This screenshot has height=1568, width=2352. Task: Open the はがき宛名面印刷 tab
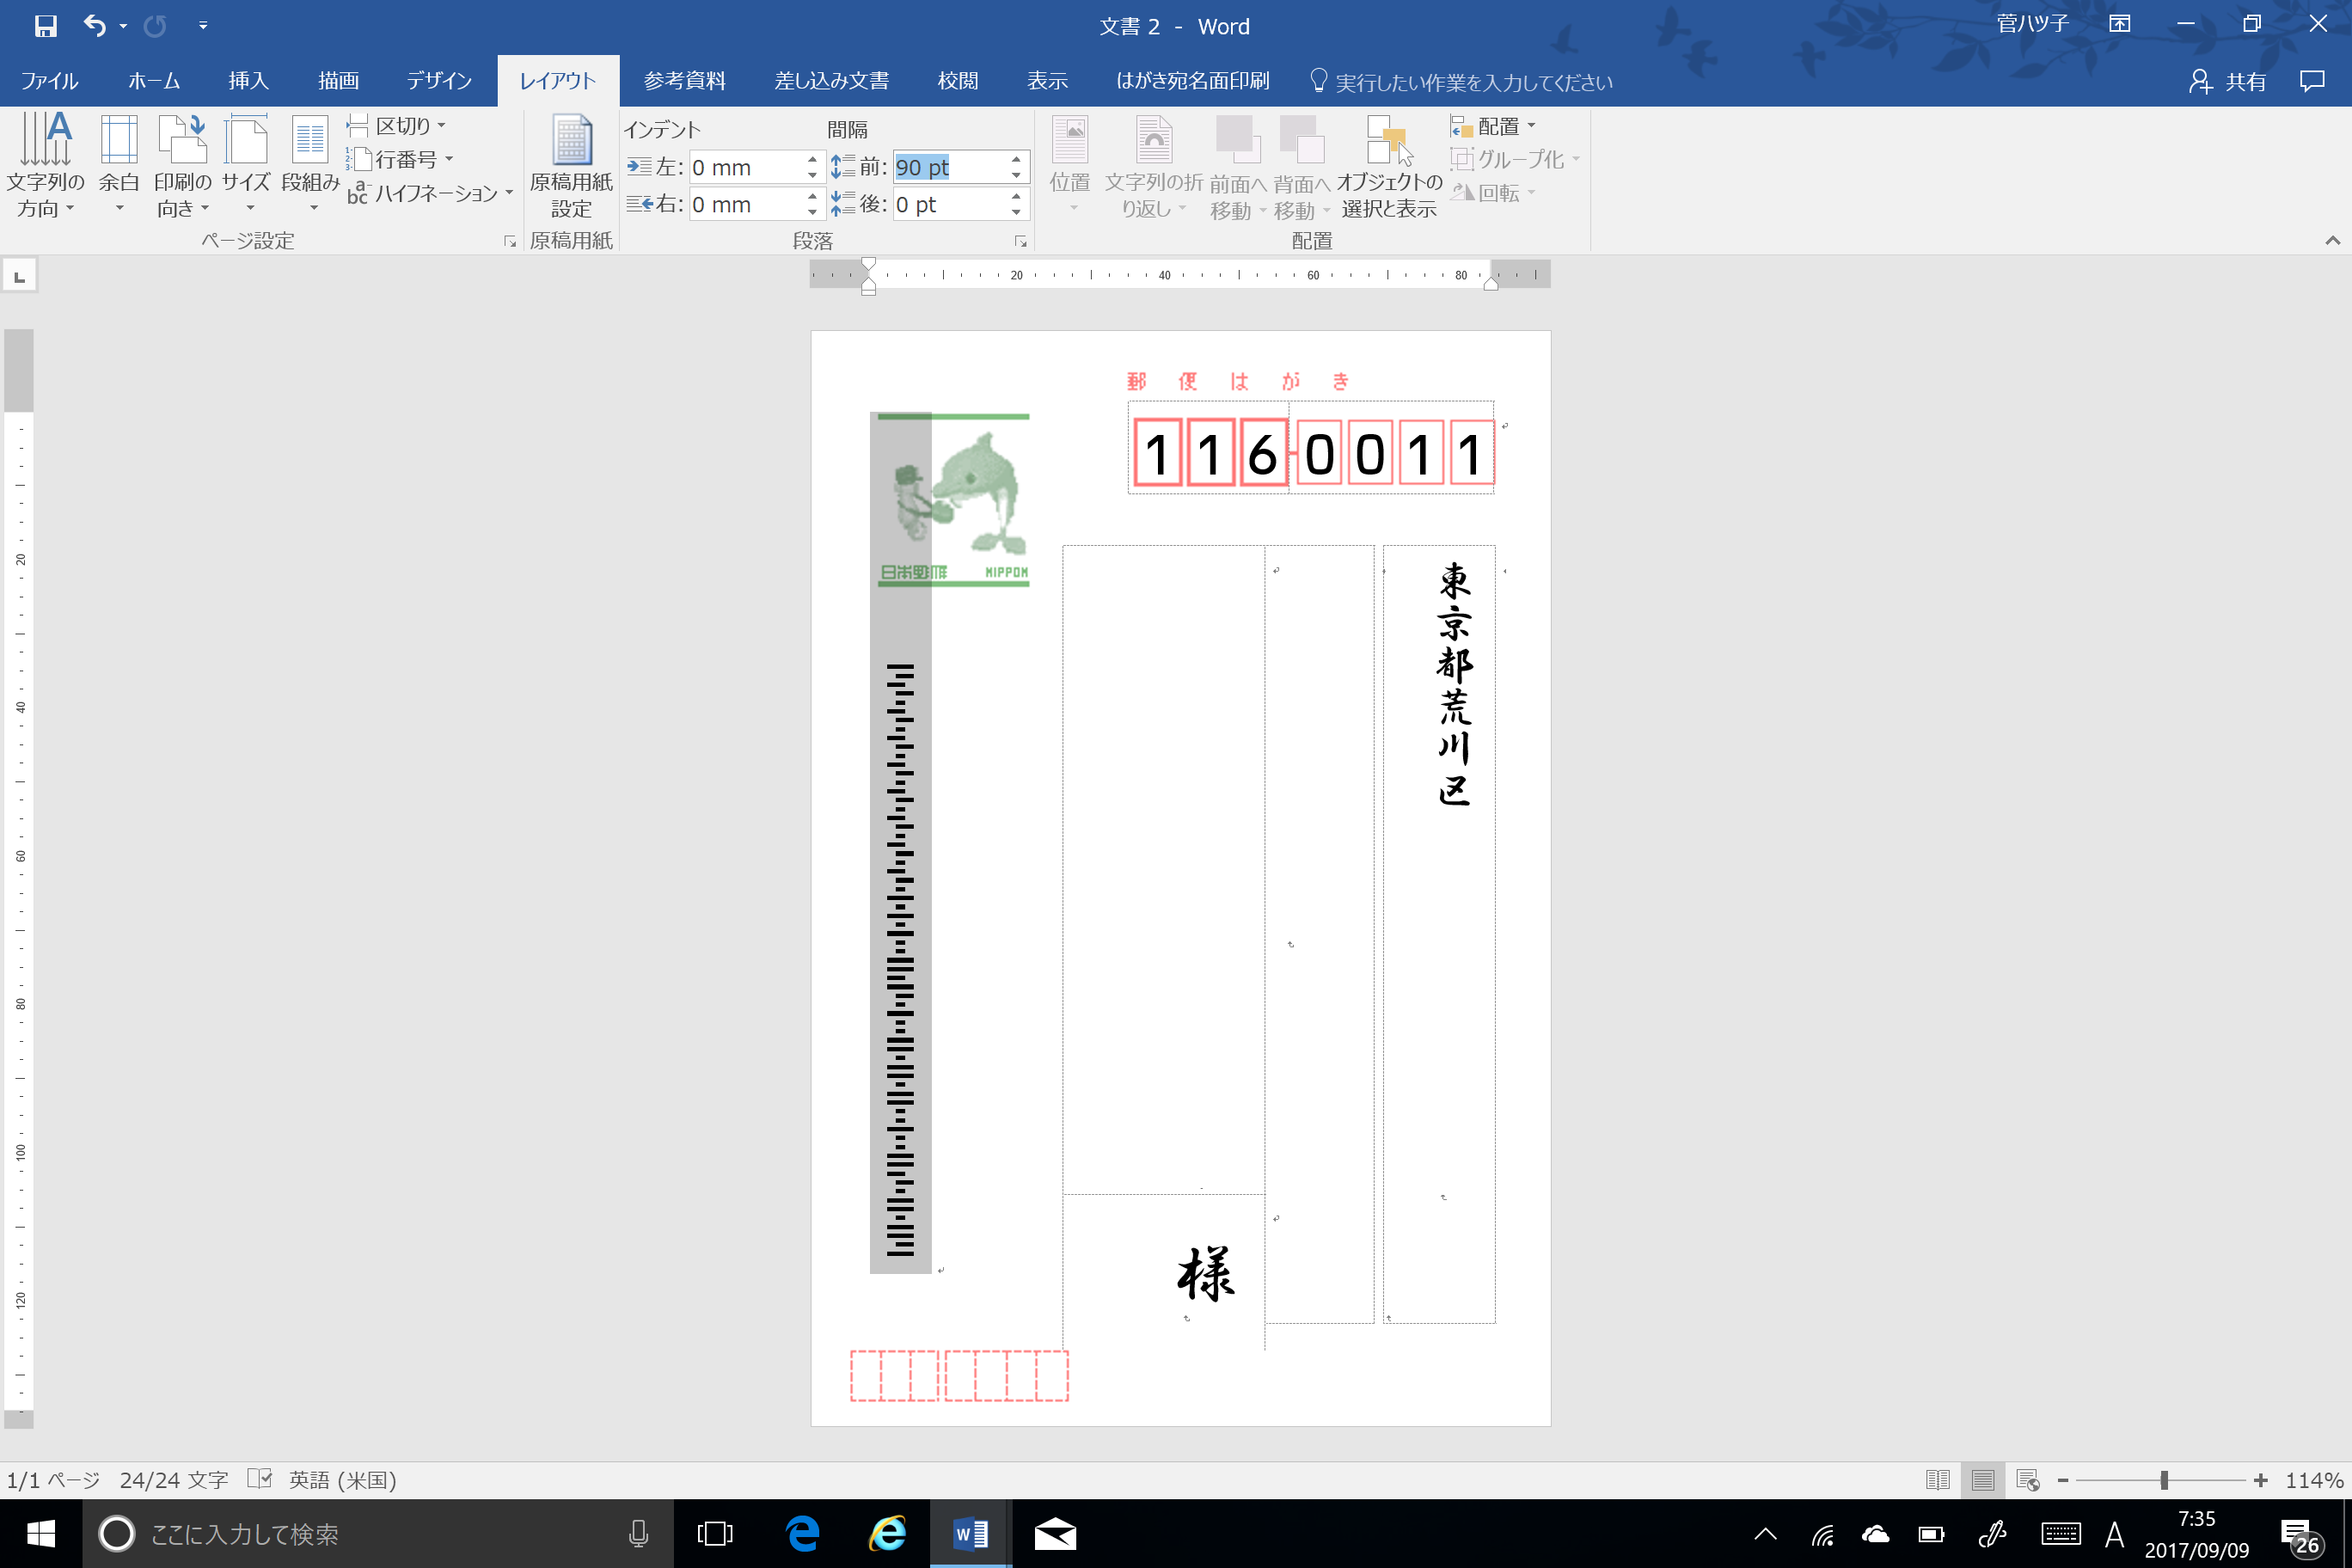(x=1192, y=81)
